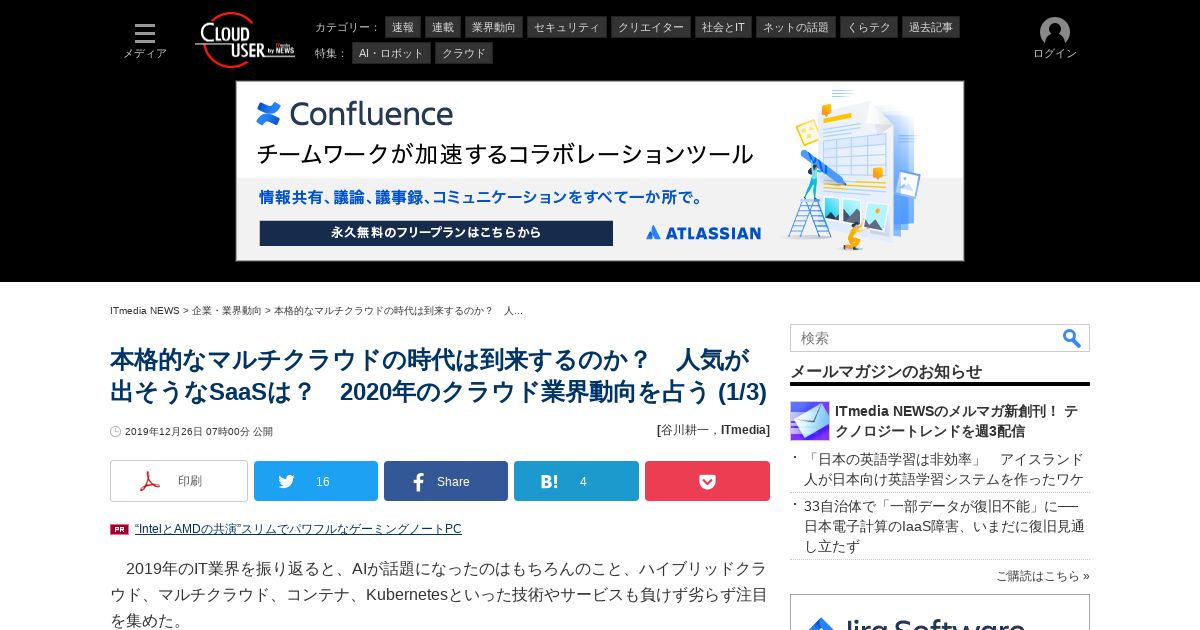
Task: Open the くらテク category
Action: tap(869, 27)
